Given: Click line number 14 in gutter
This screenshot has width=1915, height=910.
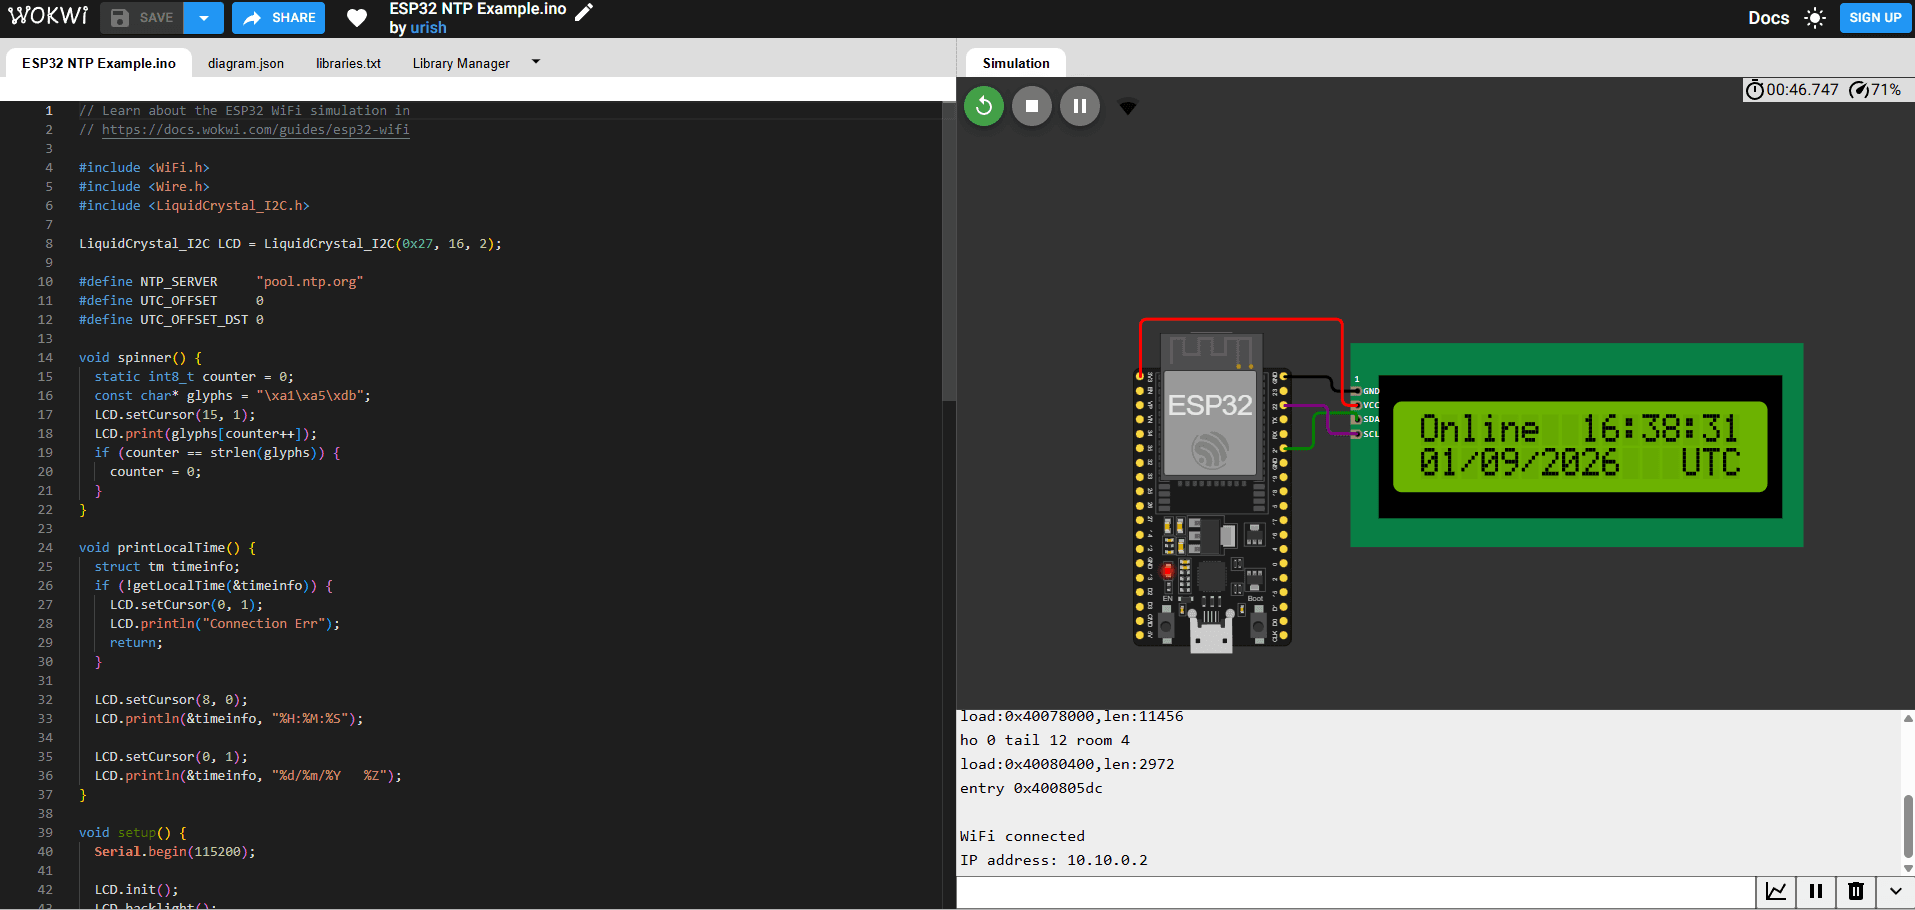Looking at the screenshot, I should point(45,358).
